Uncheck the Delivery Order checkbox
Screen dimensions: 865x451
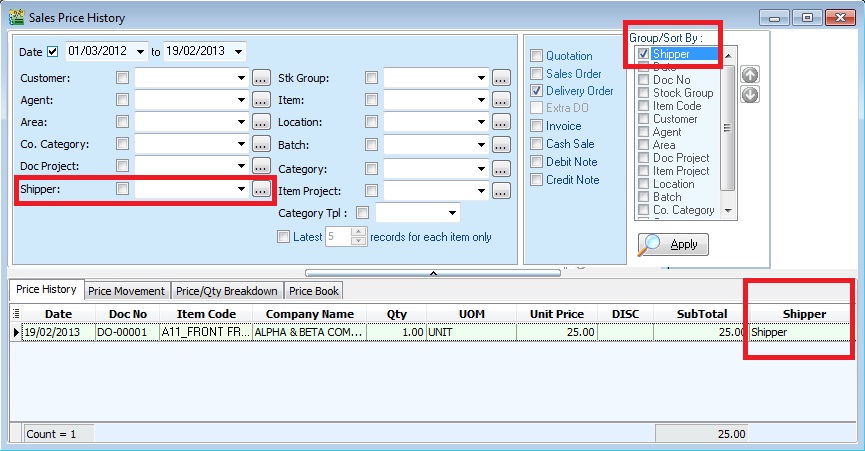(x=537, y=91)
